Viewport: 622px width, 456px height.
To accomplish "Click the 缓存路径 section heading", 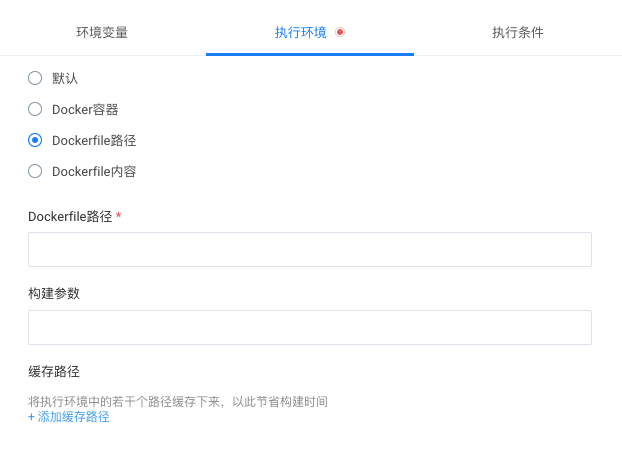I will click(x=54, y=371).
